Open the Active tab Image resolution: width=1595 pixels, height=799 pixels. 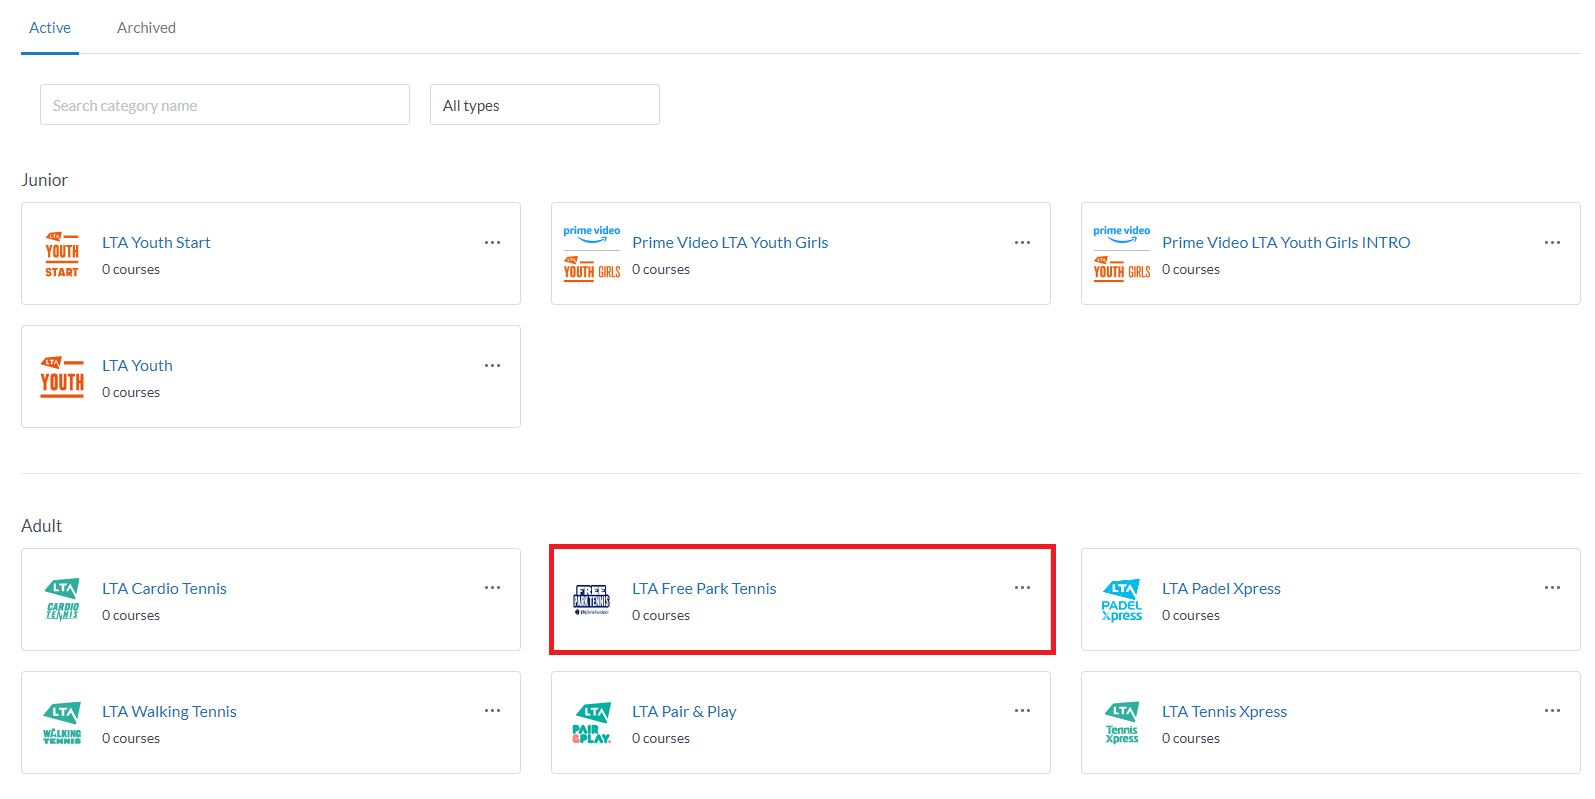point(50,28)
